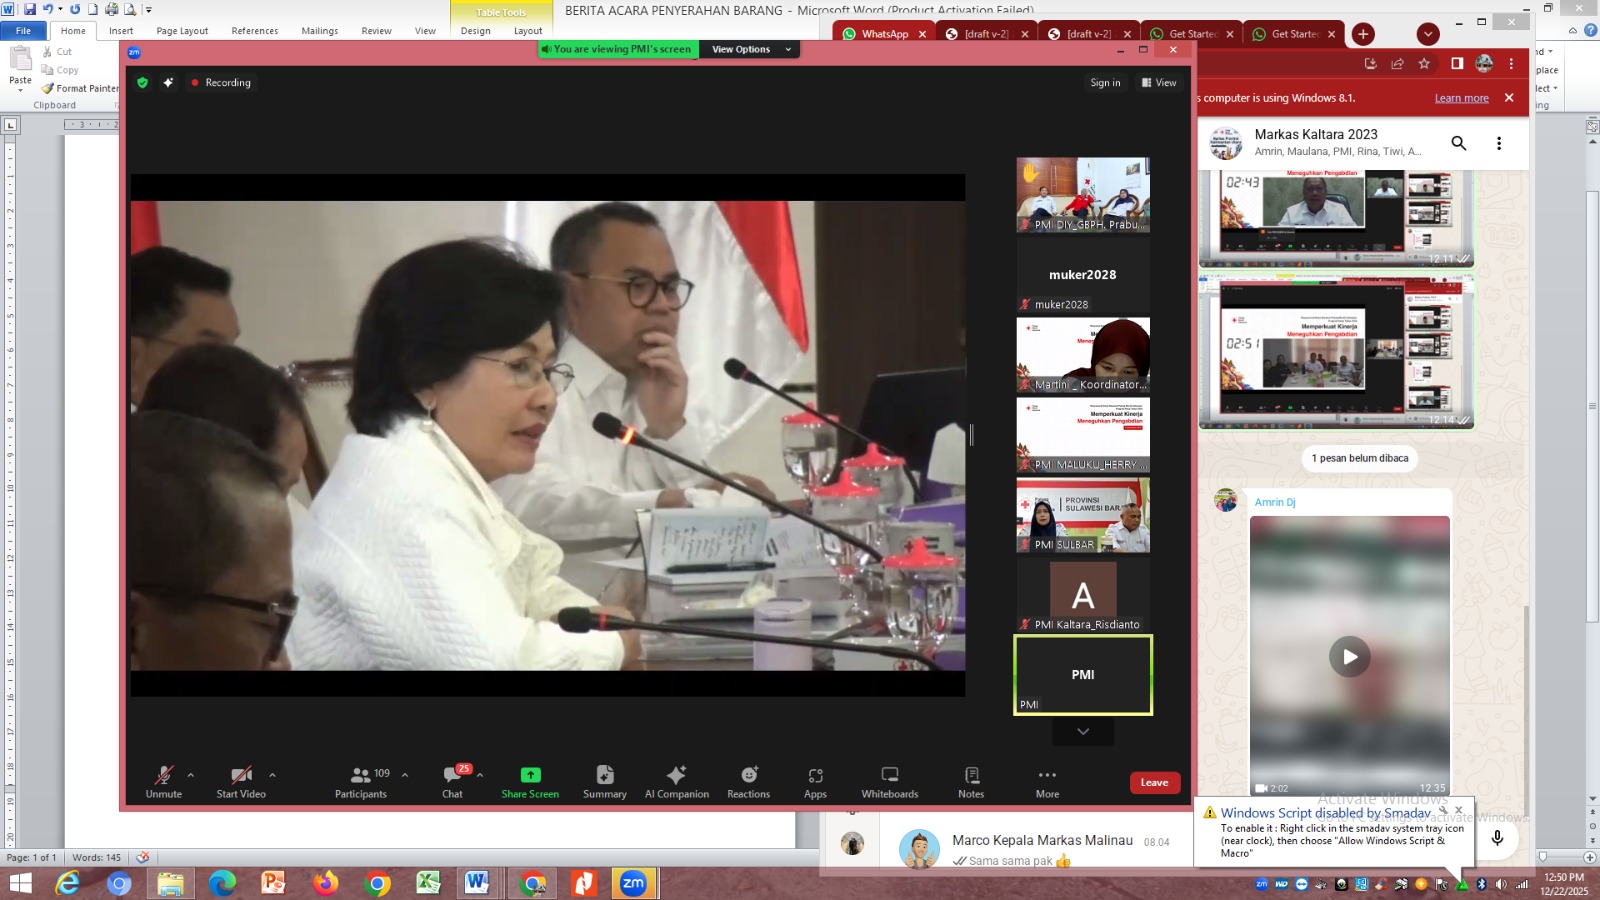The height and width of the screenshot is (900, 1600).
Task: Open the Participants list
Action: click(x=361, y=781)
